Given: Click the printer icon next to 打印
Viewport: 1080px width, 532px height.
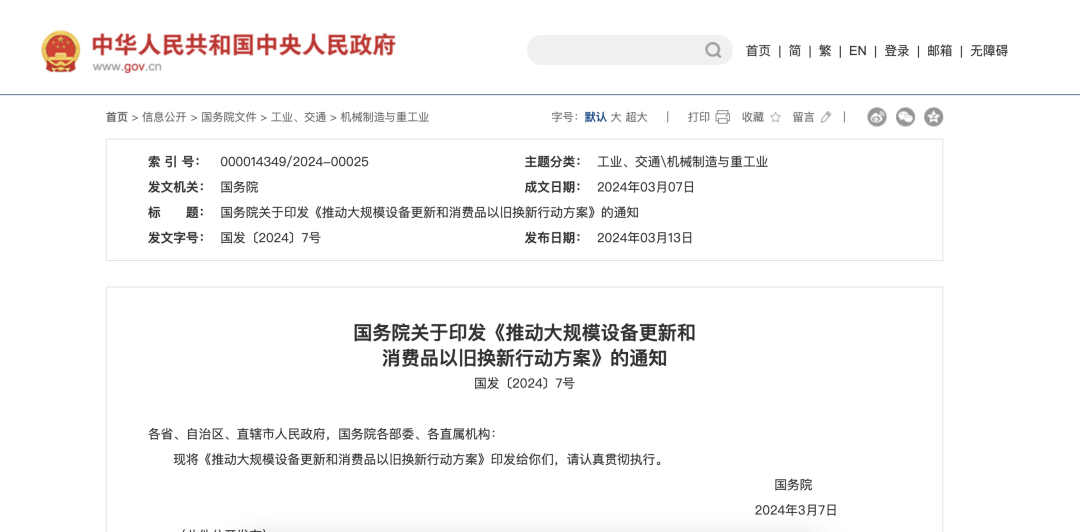Looking at the screenshot, I should click(x=723, y=117).
